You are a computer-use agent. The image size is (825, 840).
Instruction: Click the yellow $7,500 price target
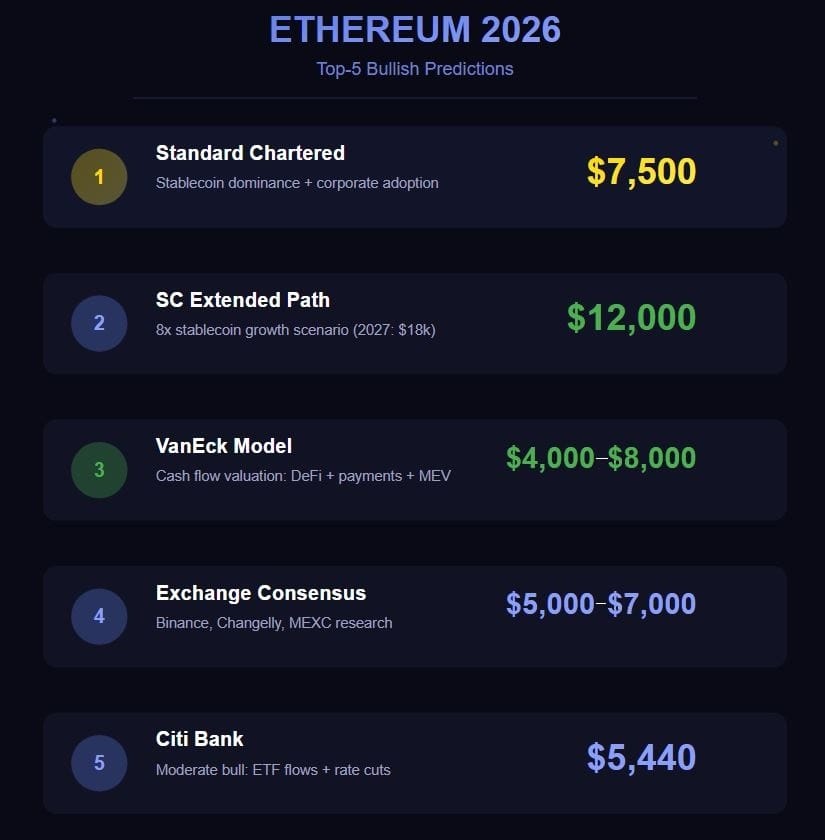tap(641, 172)
